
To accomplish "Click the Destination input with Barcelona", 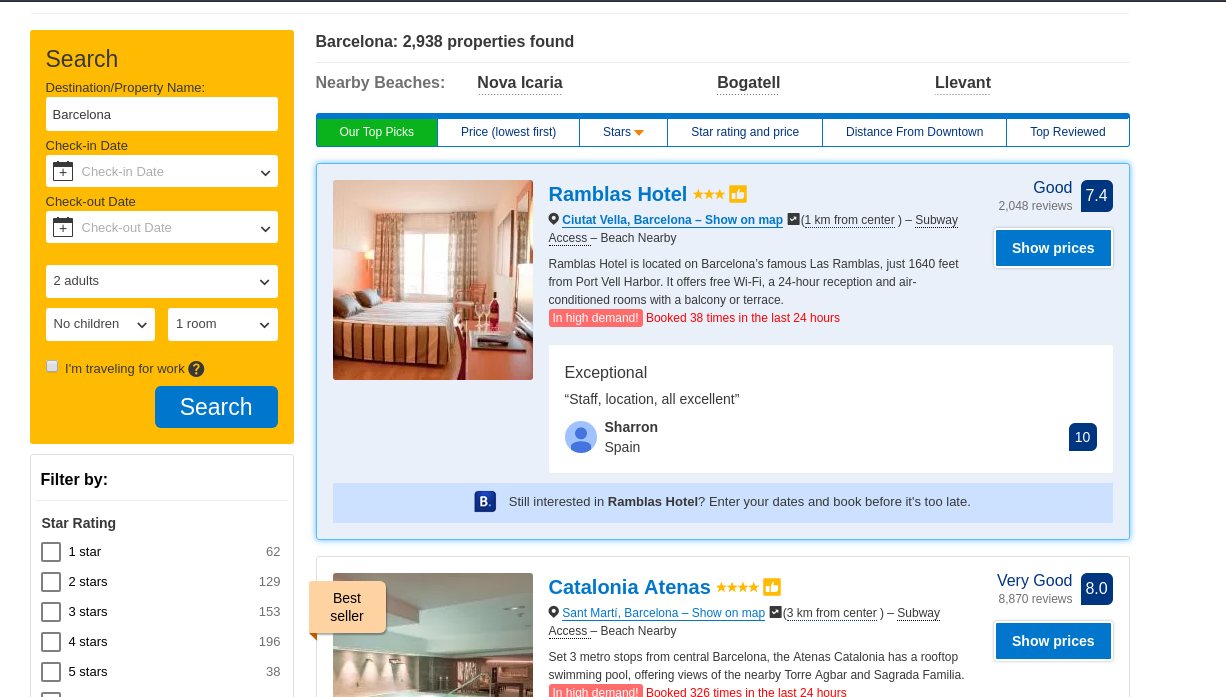I will pos(162,114).
